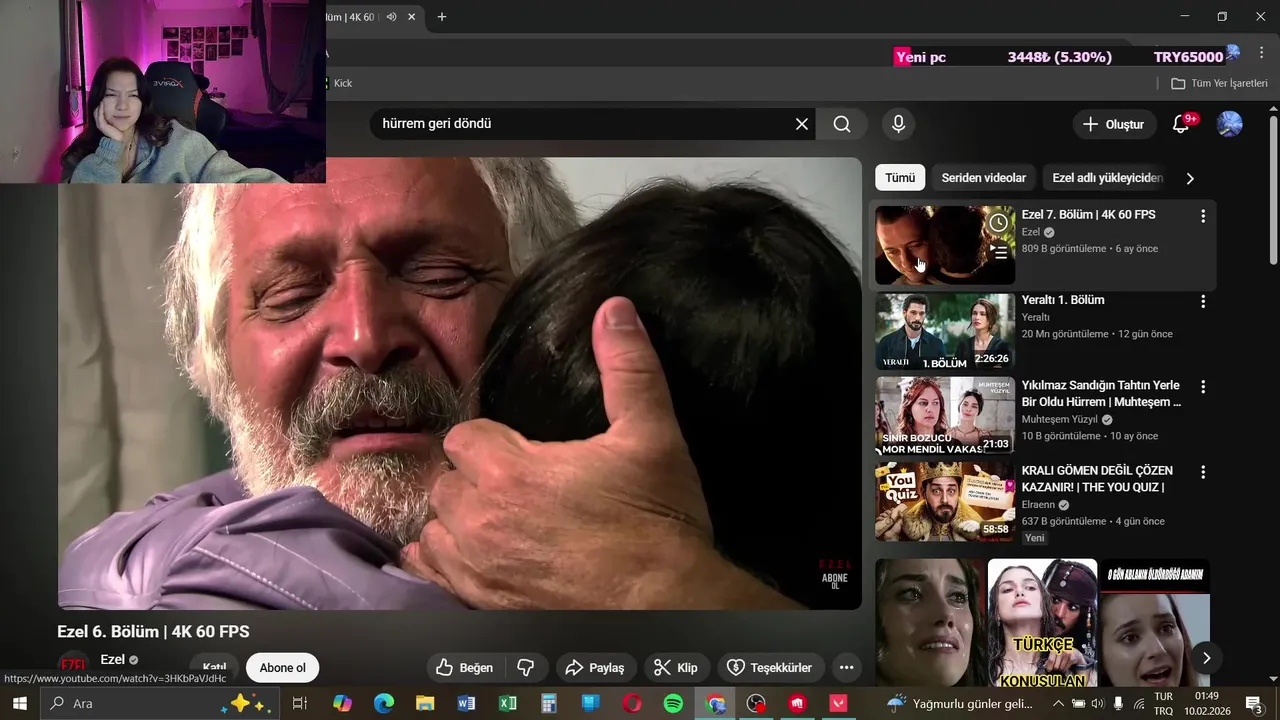Image resolution: width=1280 pixels, height=720 pixels.
Task: Select the Tümü filter chip
Action: click(900, 178)
